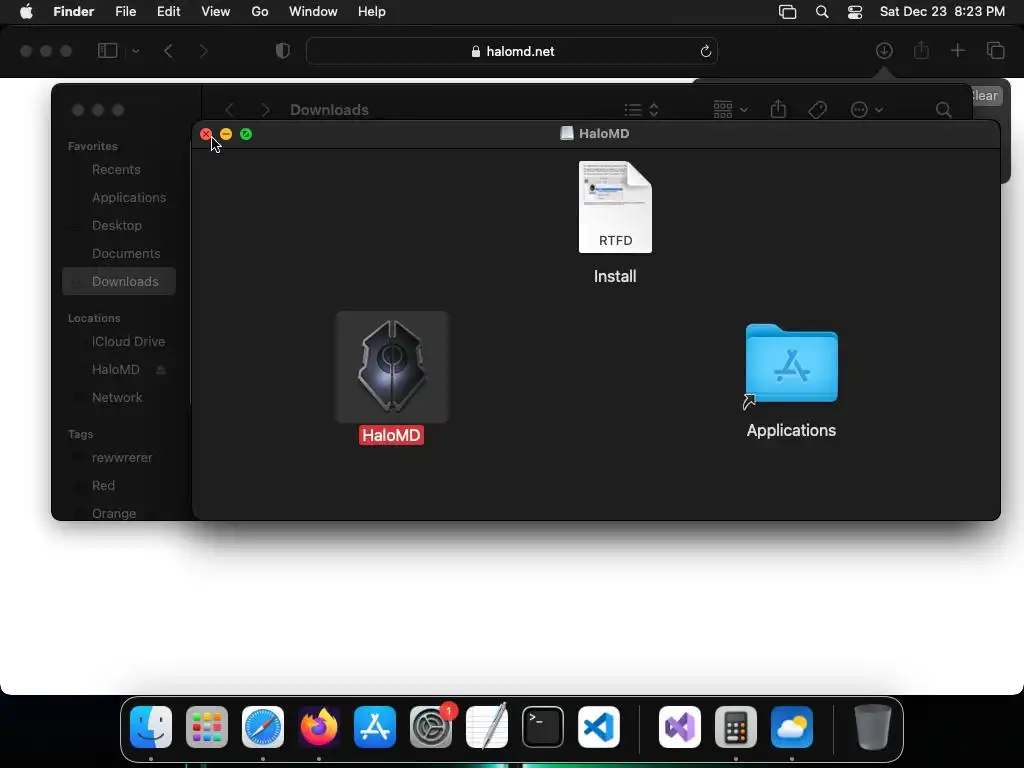Open the Install RTFD document
Image resolution: width=1024 pixels, height=768 pixels.
615,207
